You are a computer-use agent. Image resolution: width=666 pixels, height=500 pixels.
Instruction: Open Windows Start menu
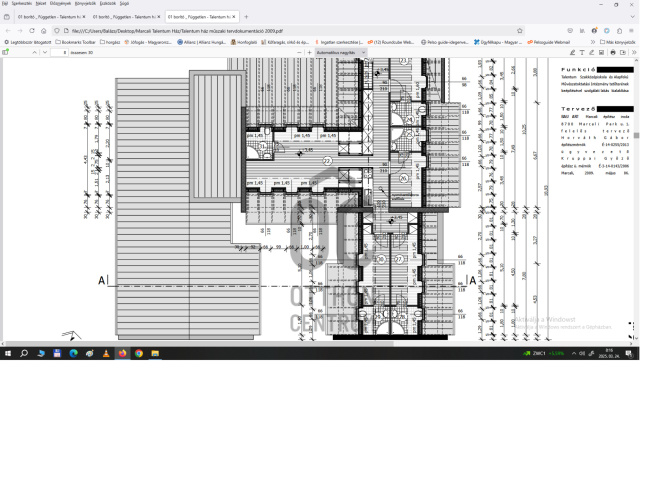click(8, 353)
